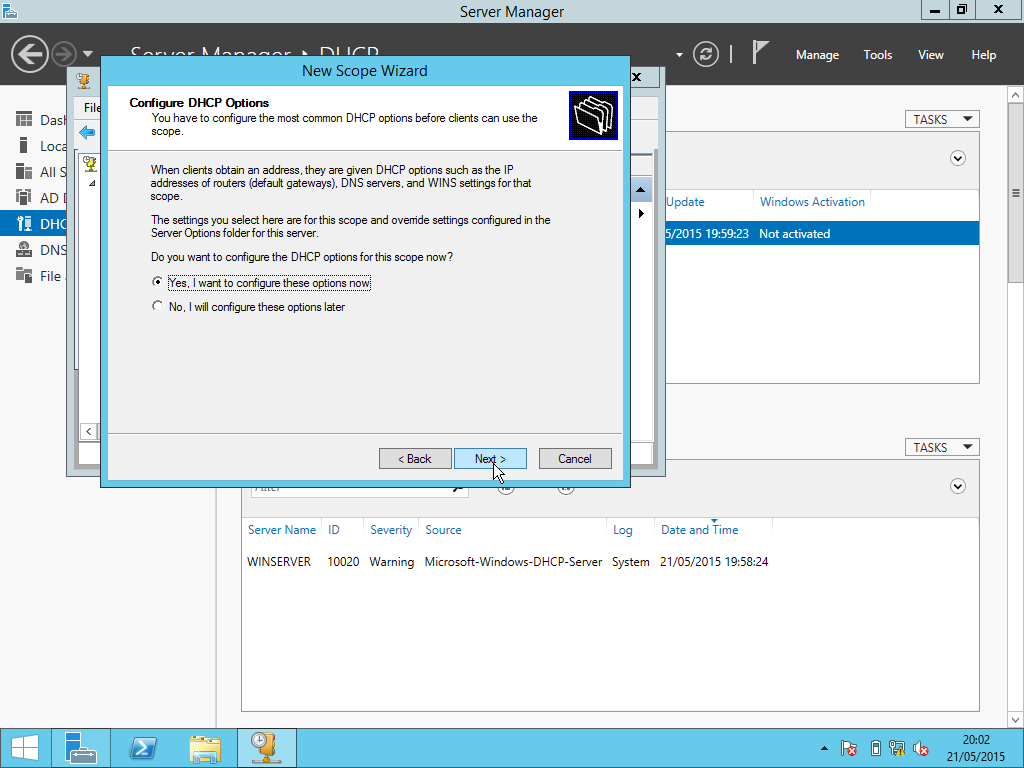Sort by Windows Activation column

coord(812,202)
